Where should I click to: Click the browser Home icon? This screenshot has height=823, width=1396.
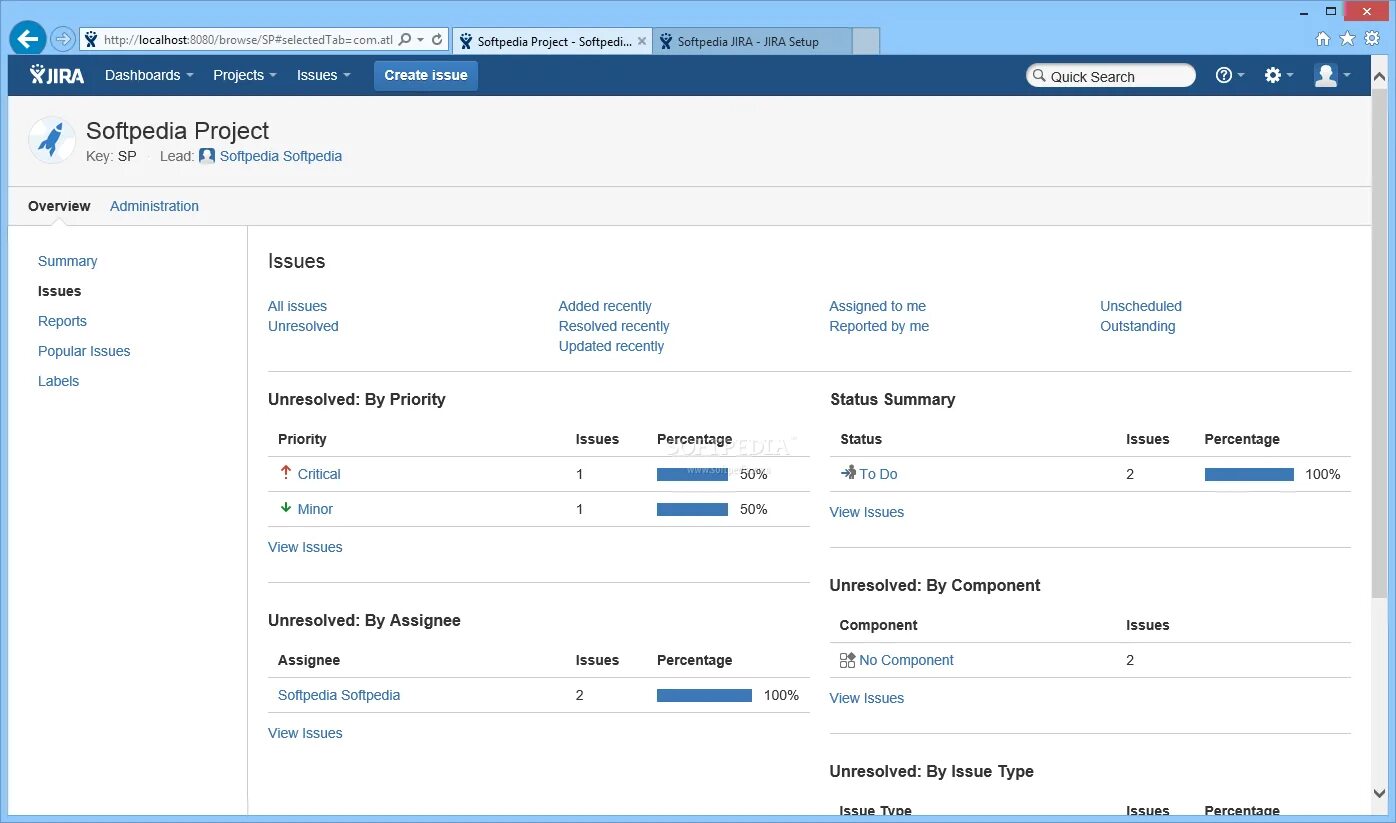pyautogui.click(x=1323, y=39)
